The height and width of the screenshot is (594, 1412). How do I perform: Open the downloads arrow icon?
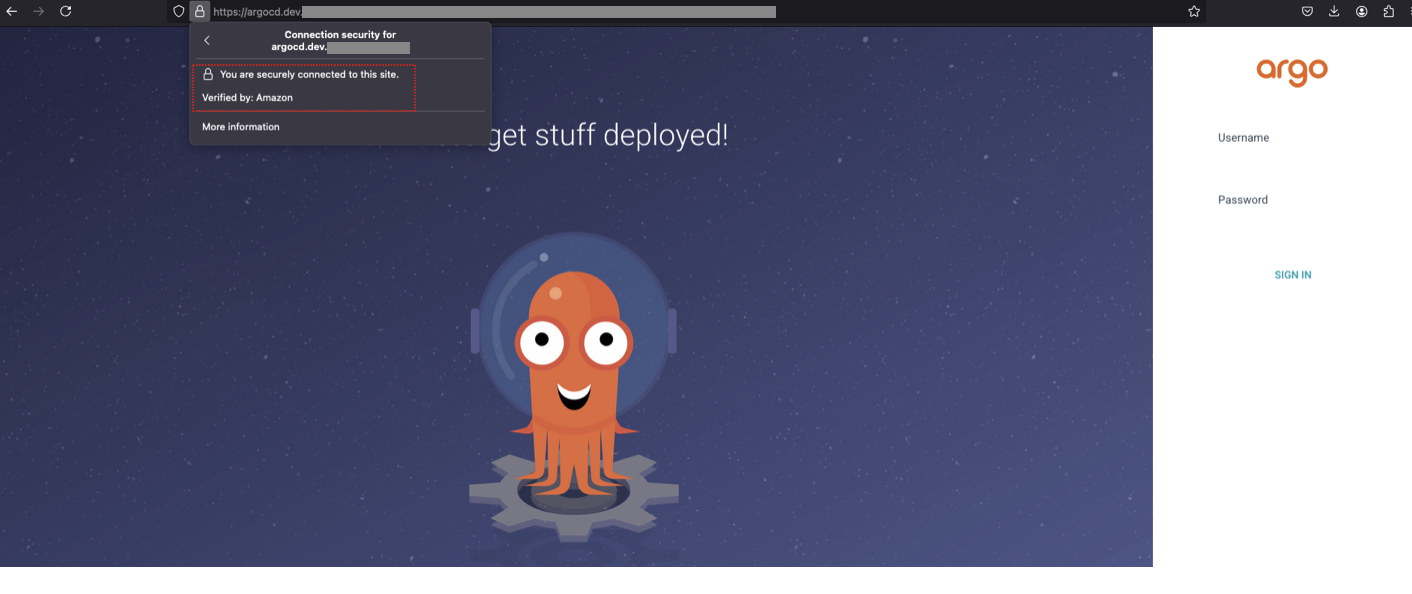(x=1334, y=11)
